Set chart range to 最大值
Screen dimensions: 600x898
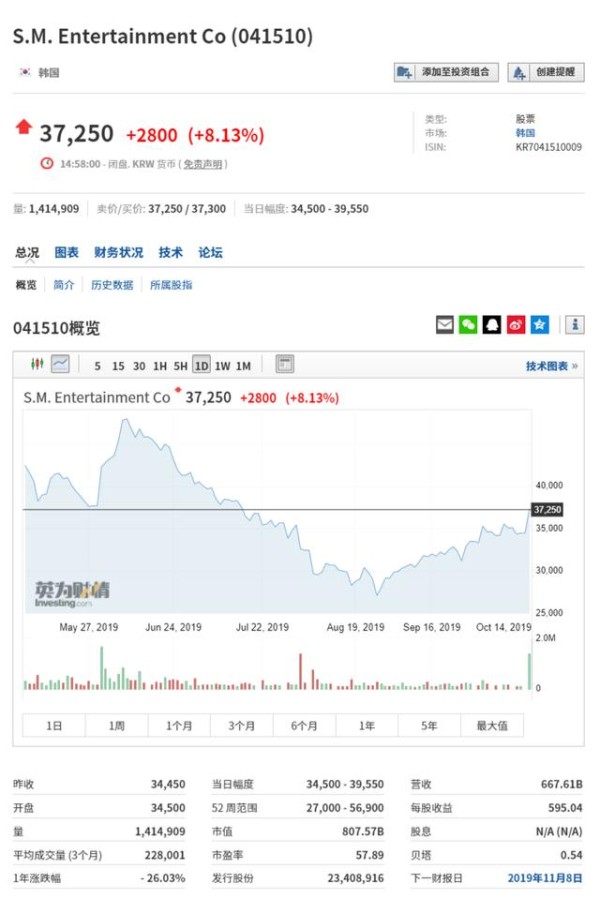[x=492, y=726]
